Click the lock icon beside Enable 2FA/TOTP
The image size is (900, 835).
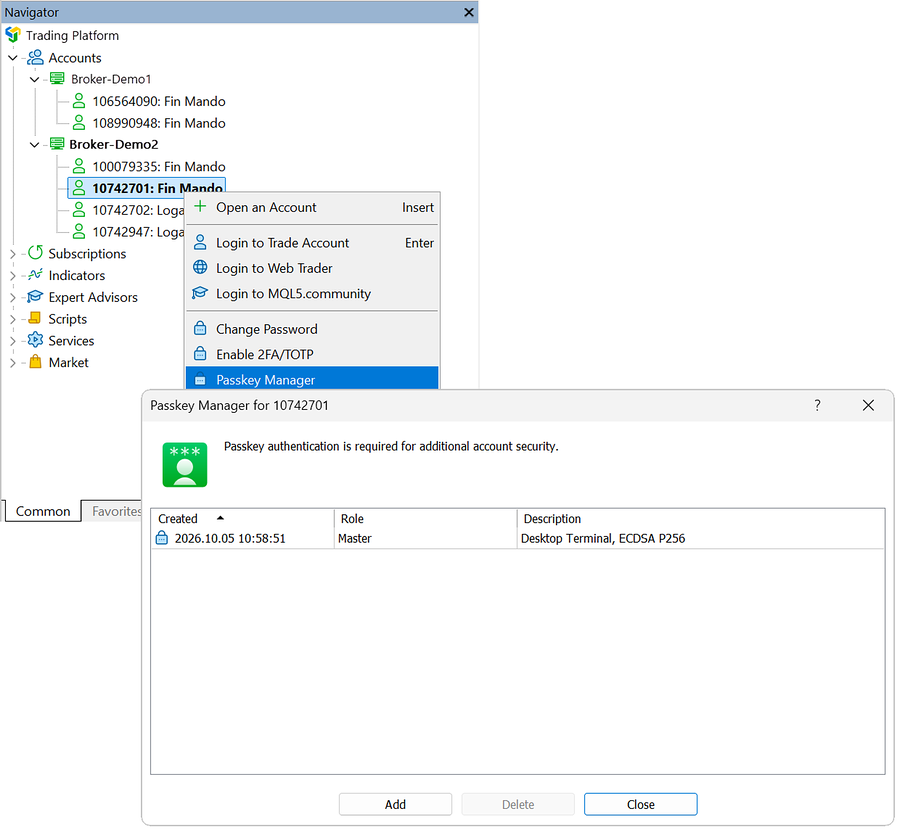200,354
